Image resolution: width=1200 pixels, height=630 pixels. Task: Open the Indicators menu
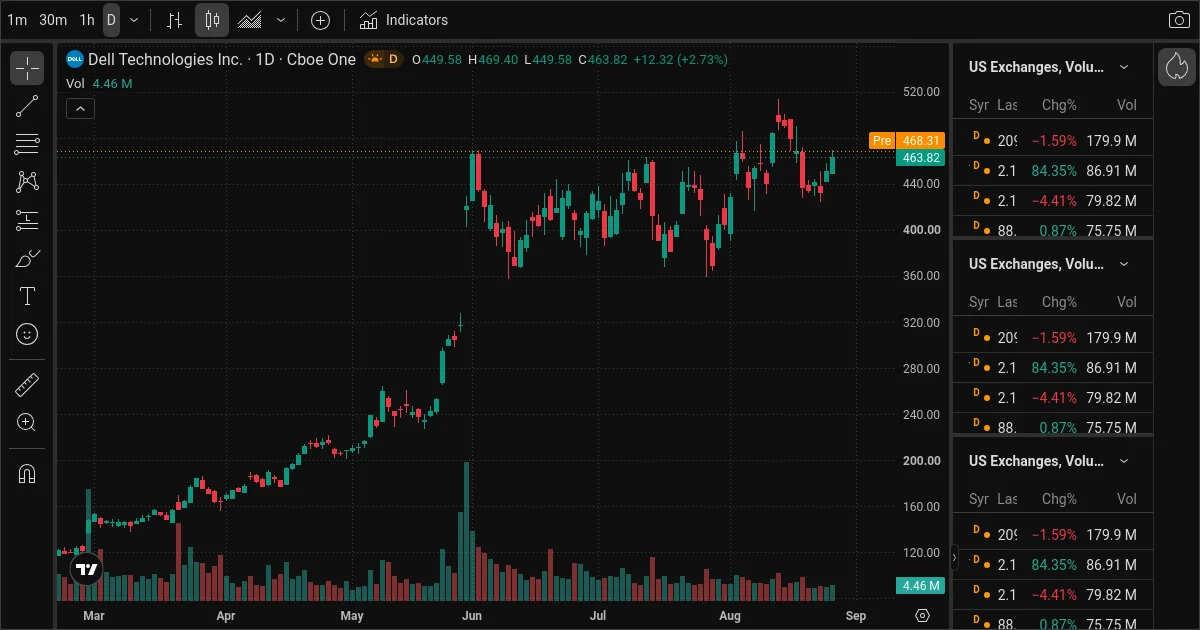(404, 20)
